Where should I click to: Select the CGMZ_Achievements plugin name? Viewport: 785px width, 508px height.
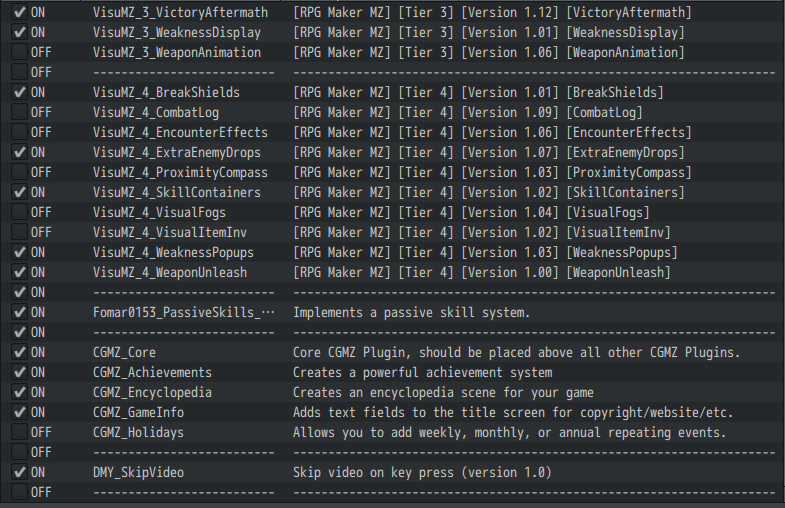coord(152,373)
